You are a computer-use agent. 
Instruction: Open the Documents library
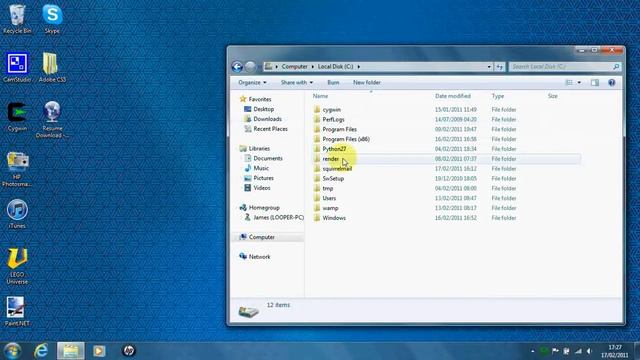pos(268,158)
